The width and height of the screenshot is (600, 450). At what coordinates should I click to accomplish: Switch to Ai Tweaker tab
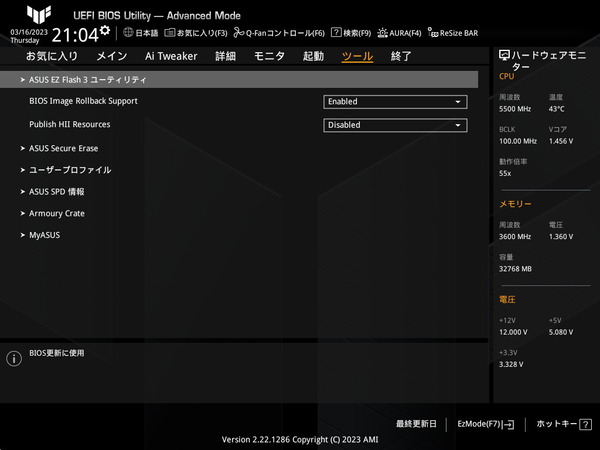click(x=171, y=56)
